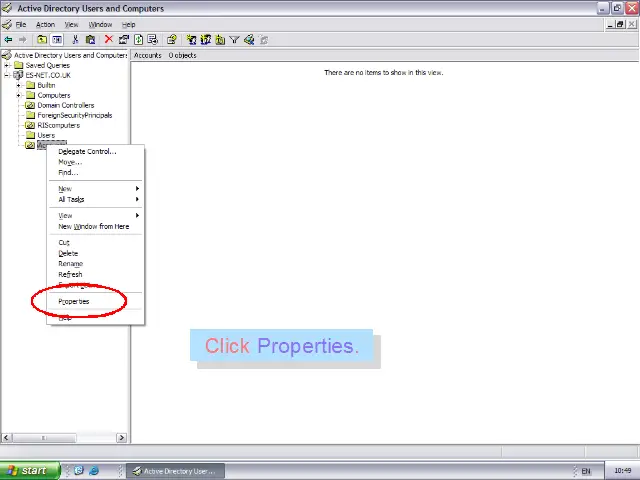This screenshot has height=480, width=640.
Task: Click the Internet Explorer quick launch icon
Action: point(94,471)
